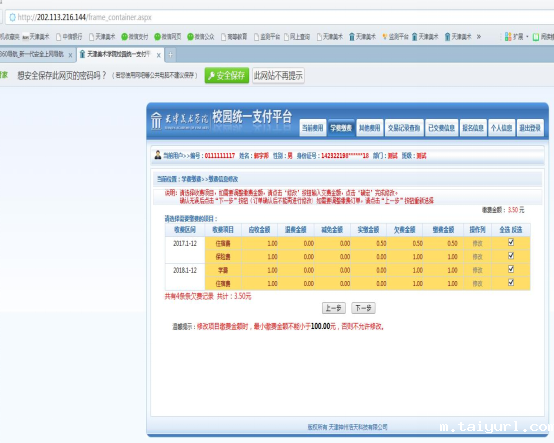Click the current user avatar icon
The width and height of the screenshot is (554, 443).
click(158, 155)
